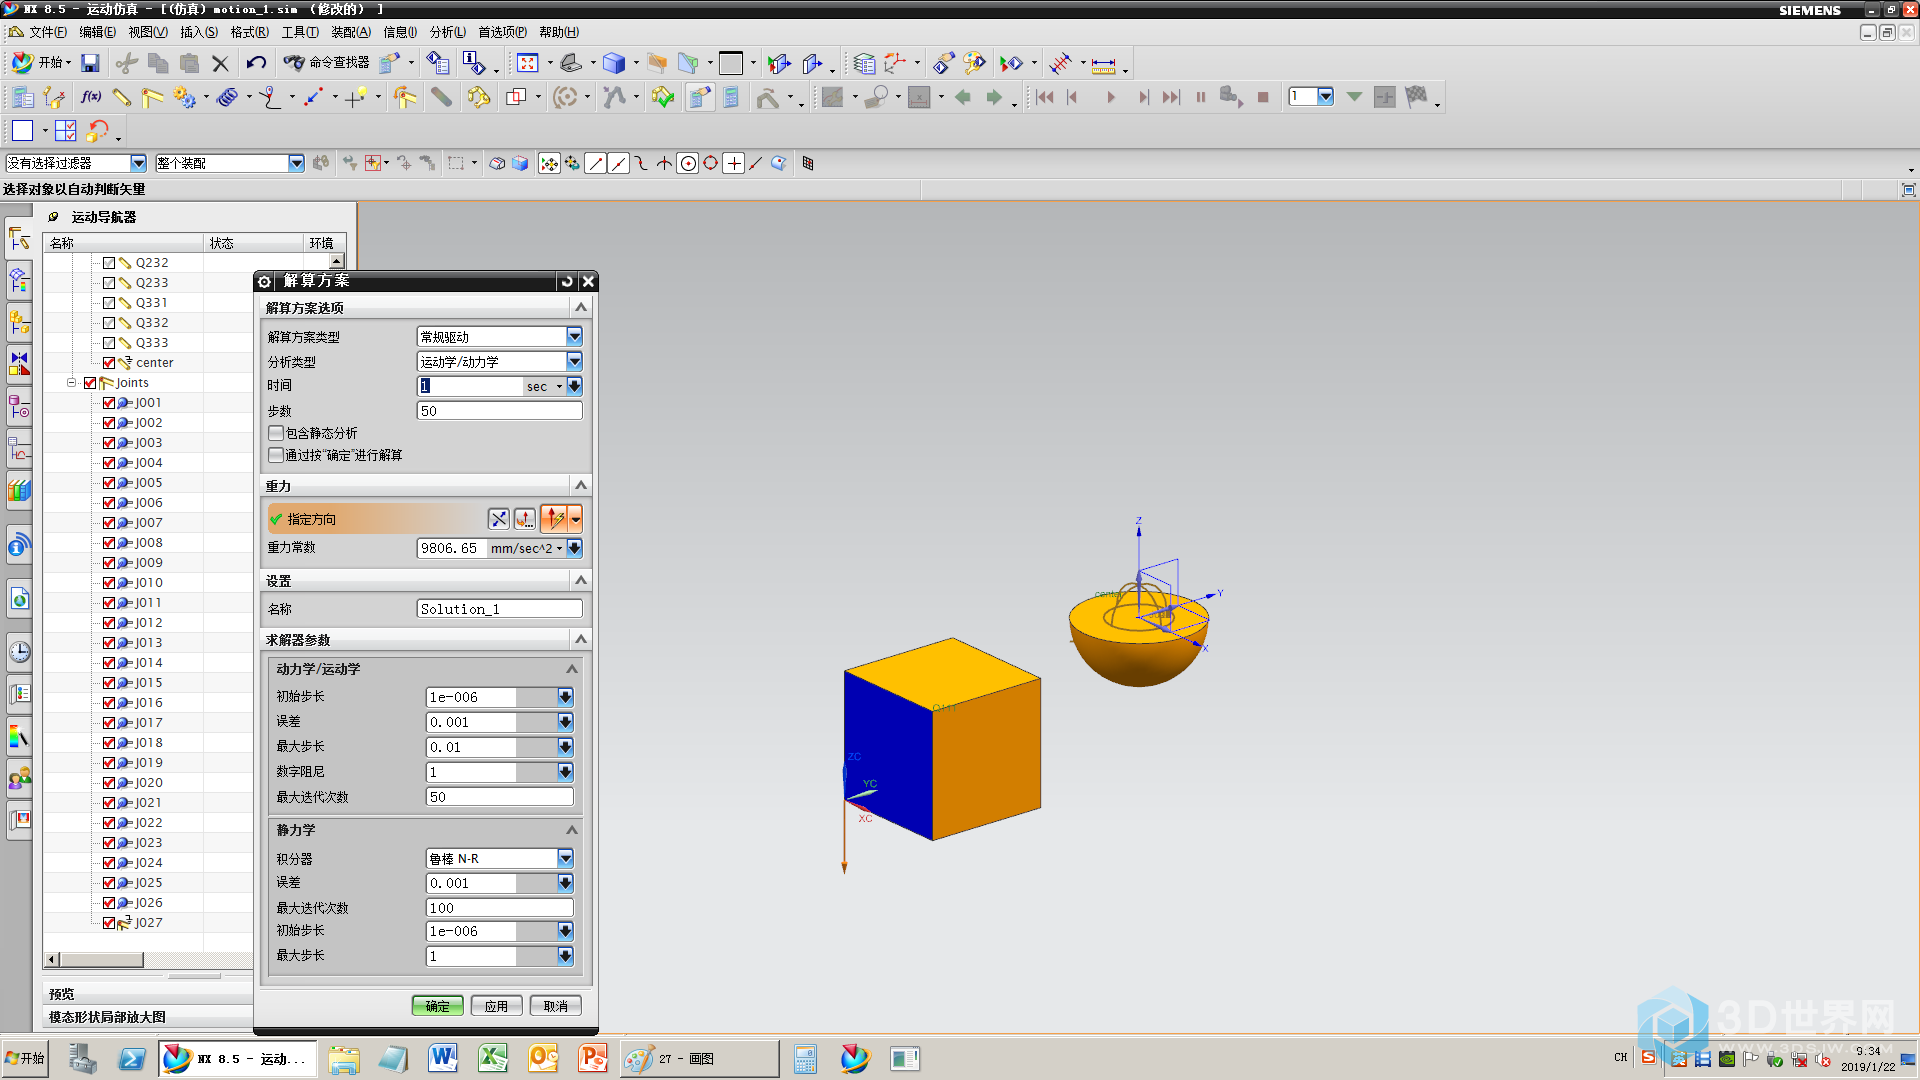Click the selection grid checkboxes toolbar icon
Screen dimensions: 1920x1080
(66, 131)
